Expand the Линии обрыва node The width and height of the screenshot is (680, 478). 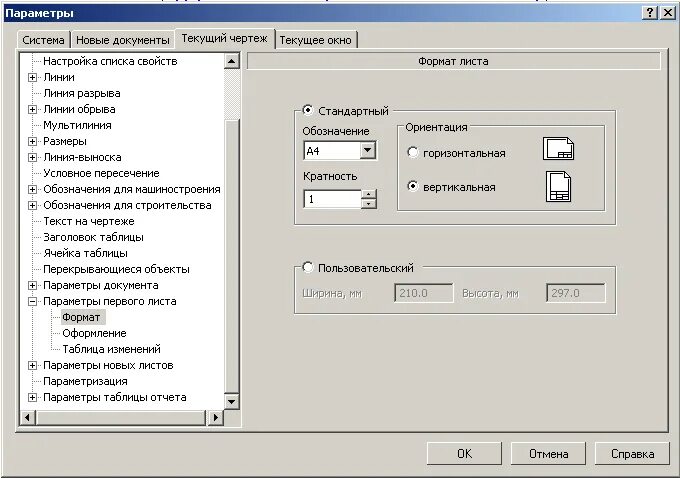point(32,109)
